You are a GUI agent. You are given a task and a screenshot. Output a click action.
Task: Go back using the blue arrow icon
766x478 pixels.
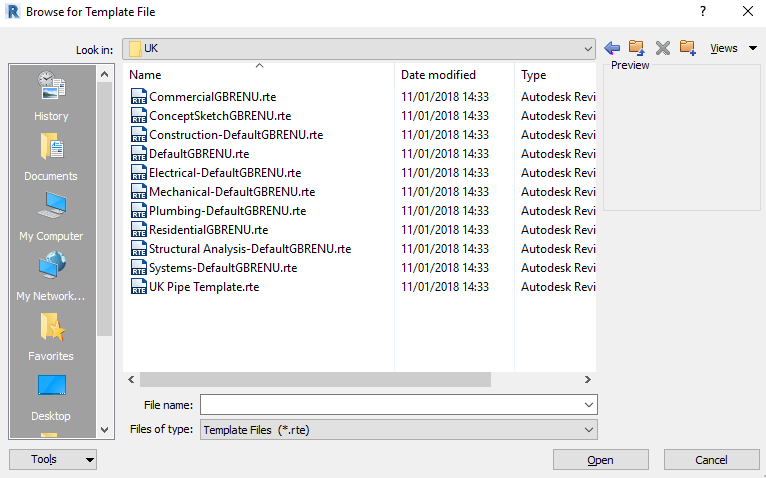point(612,48)
